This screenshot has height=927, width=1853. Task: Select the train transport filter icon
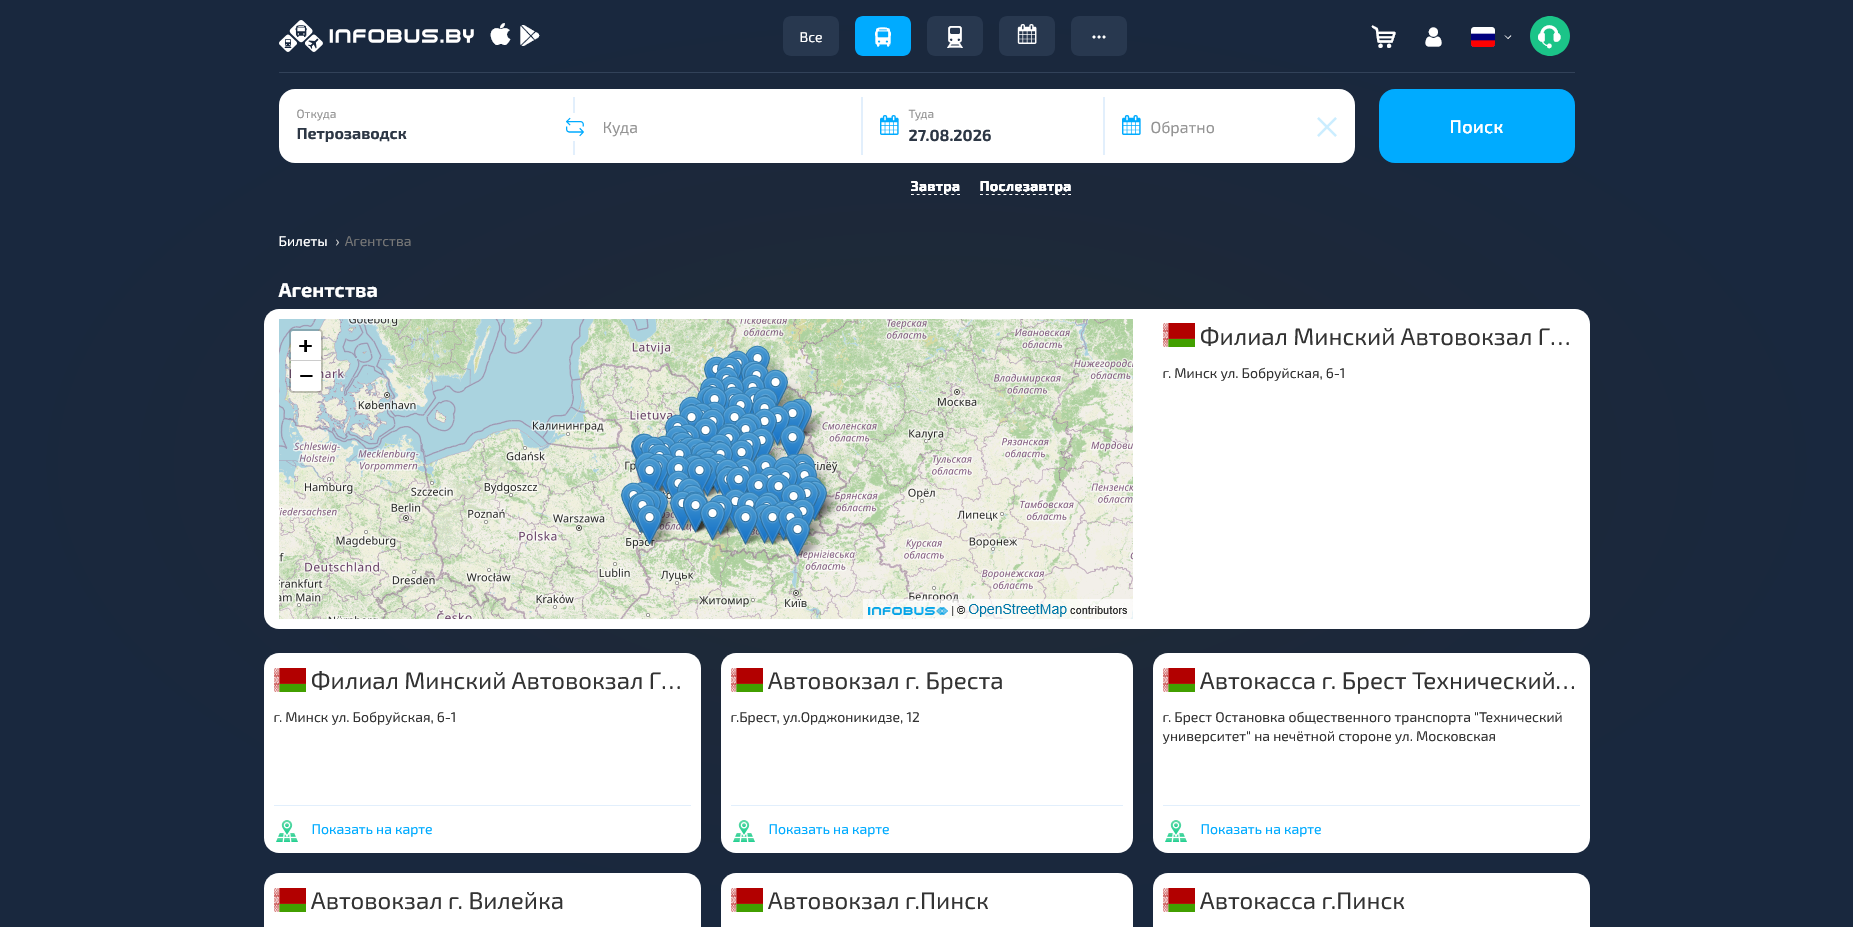click(x=954, y=36)
